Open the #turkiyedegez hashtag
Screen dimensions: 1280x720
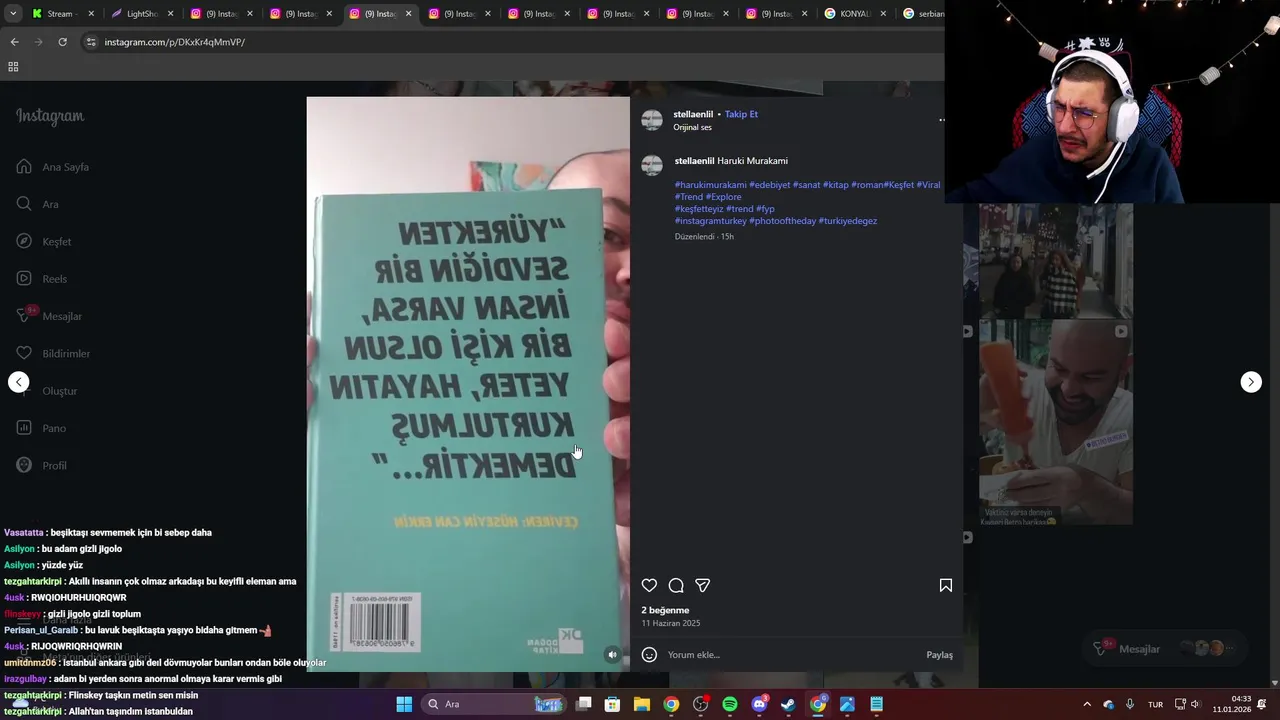pos(848,221)
